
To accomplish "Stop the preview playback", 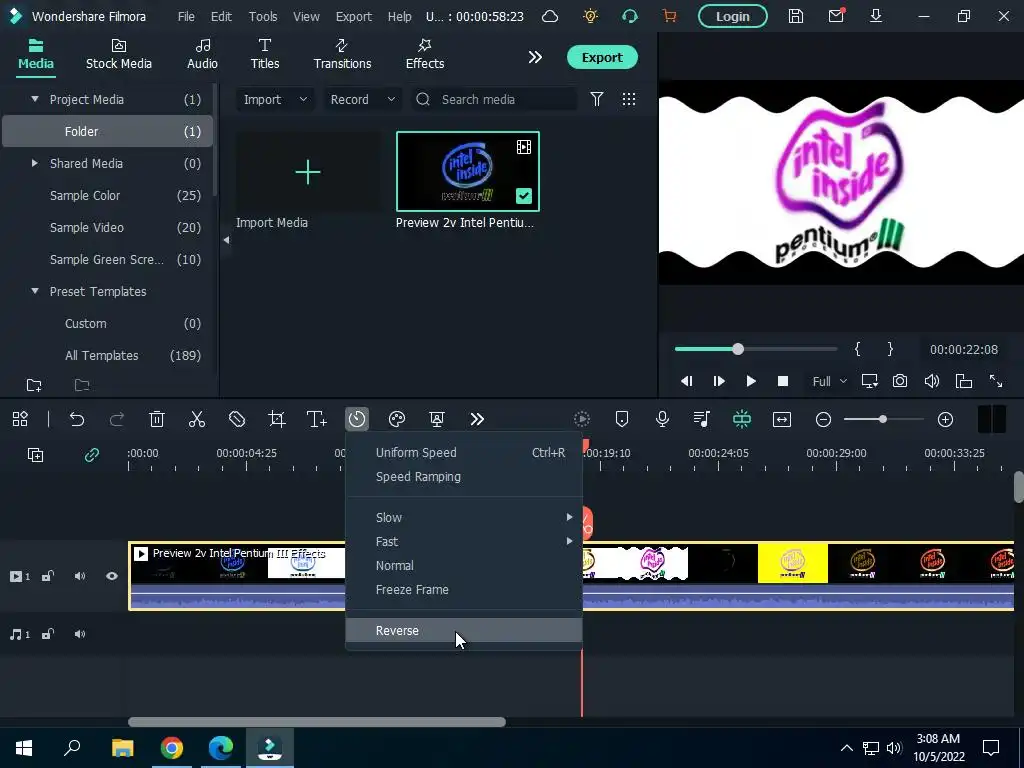I will pyautogui.click(x=782, y=381).
